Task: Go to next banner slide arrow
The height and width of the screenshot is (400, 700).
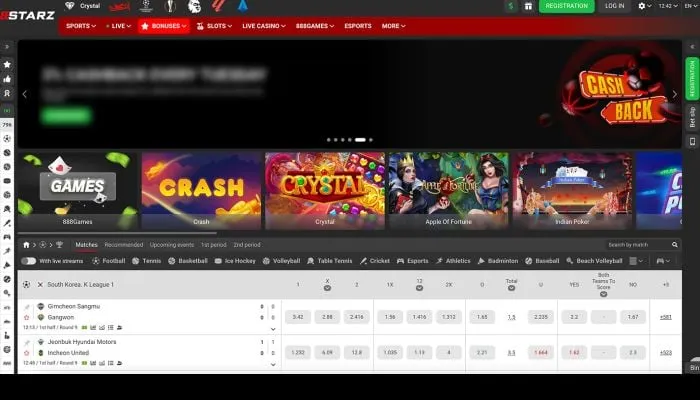Action: tap(675, 94)
